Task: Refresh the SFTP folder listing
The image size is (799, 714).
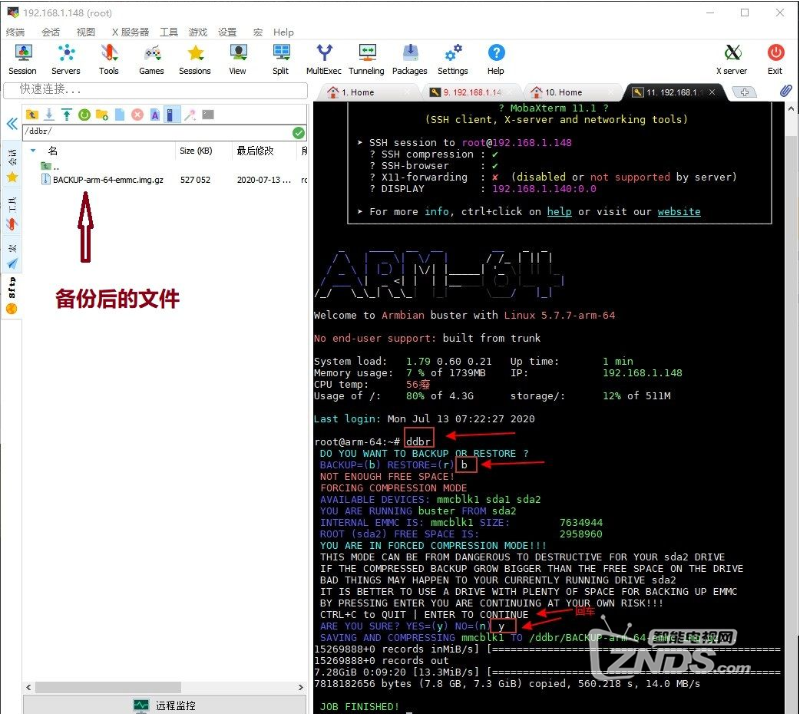Action: click(84, 115)
